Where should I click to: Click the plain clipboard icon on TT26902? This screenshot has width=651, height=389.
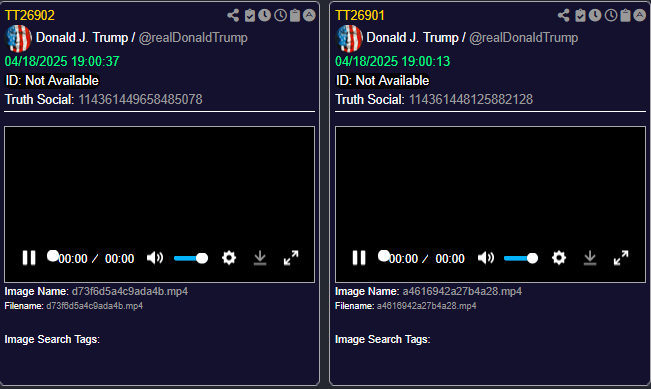click(295, 16)
